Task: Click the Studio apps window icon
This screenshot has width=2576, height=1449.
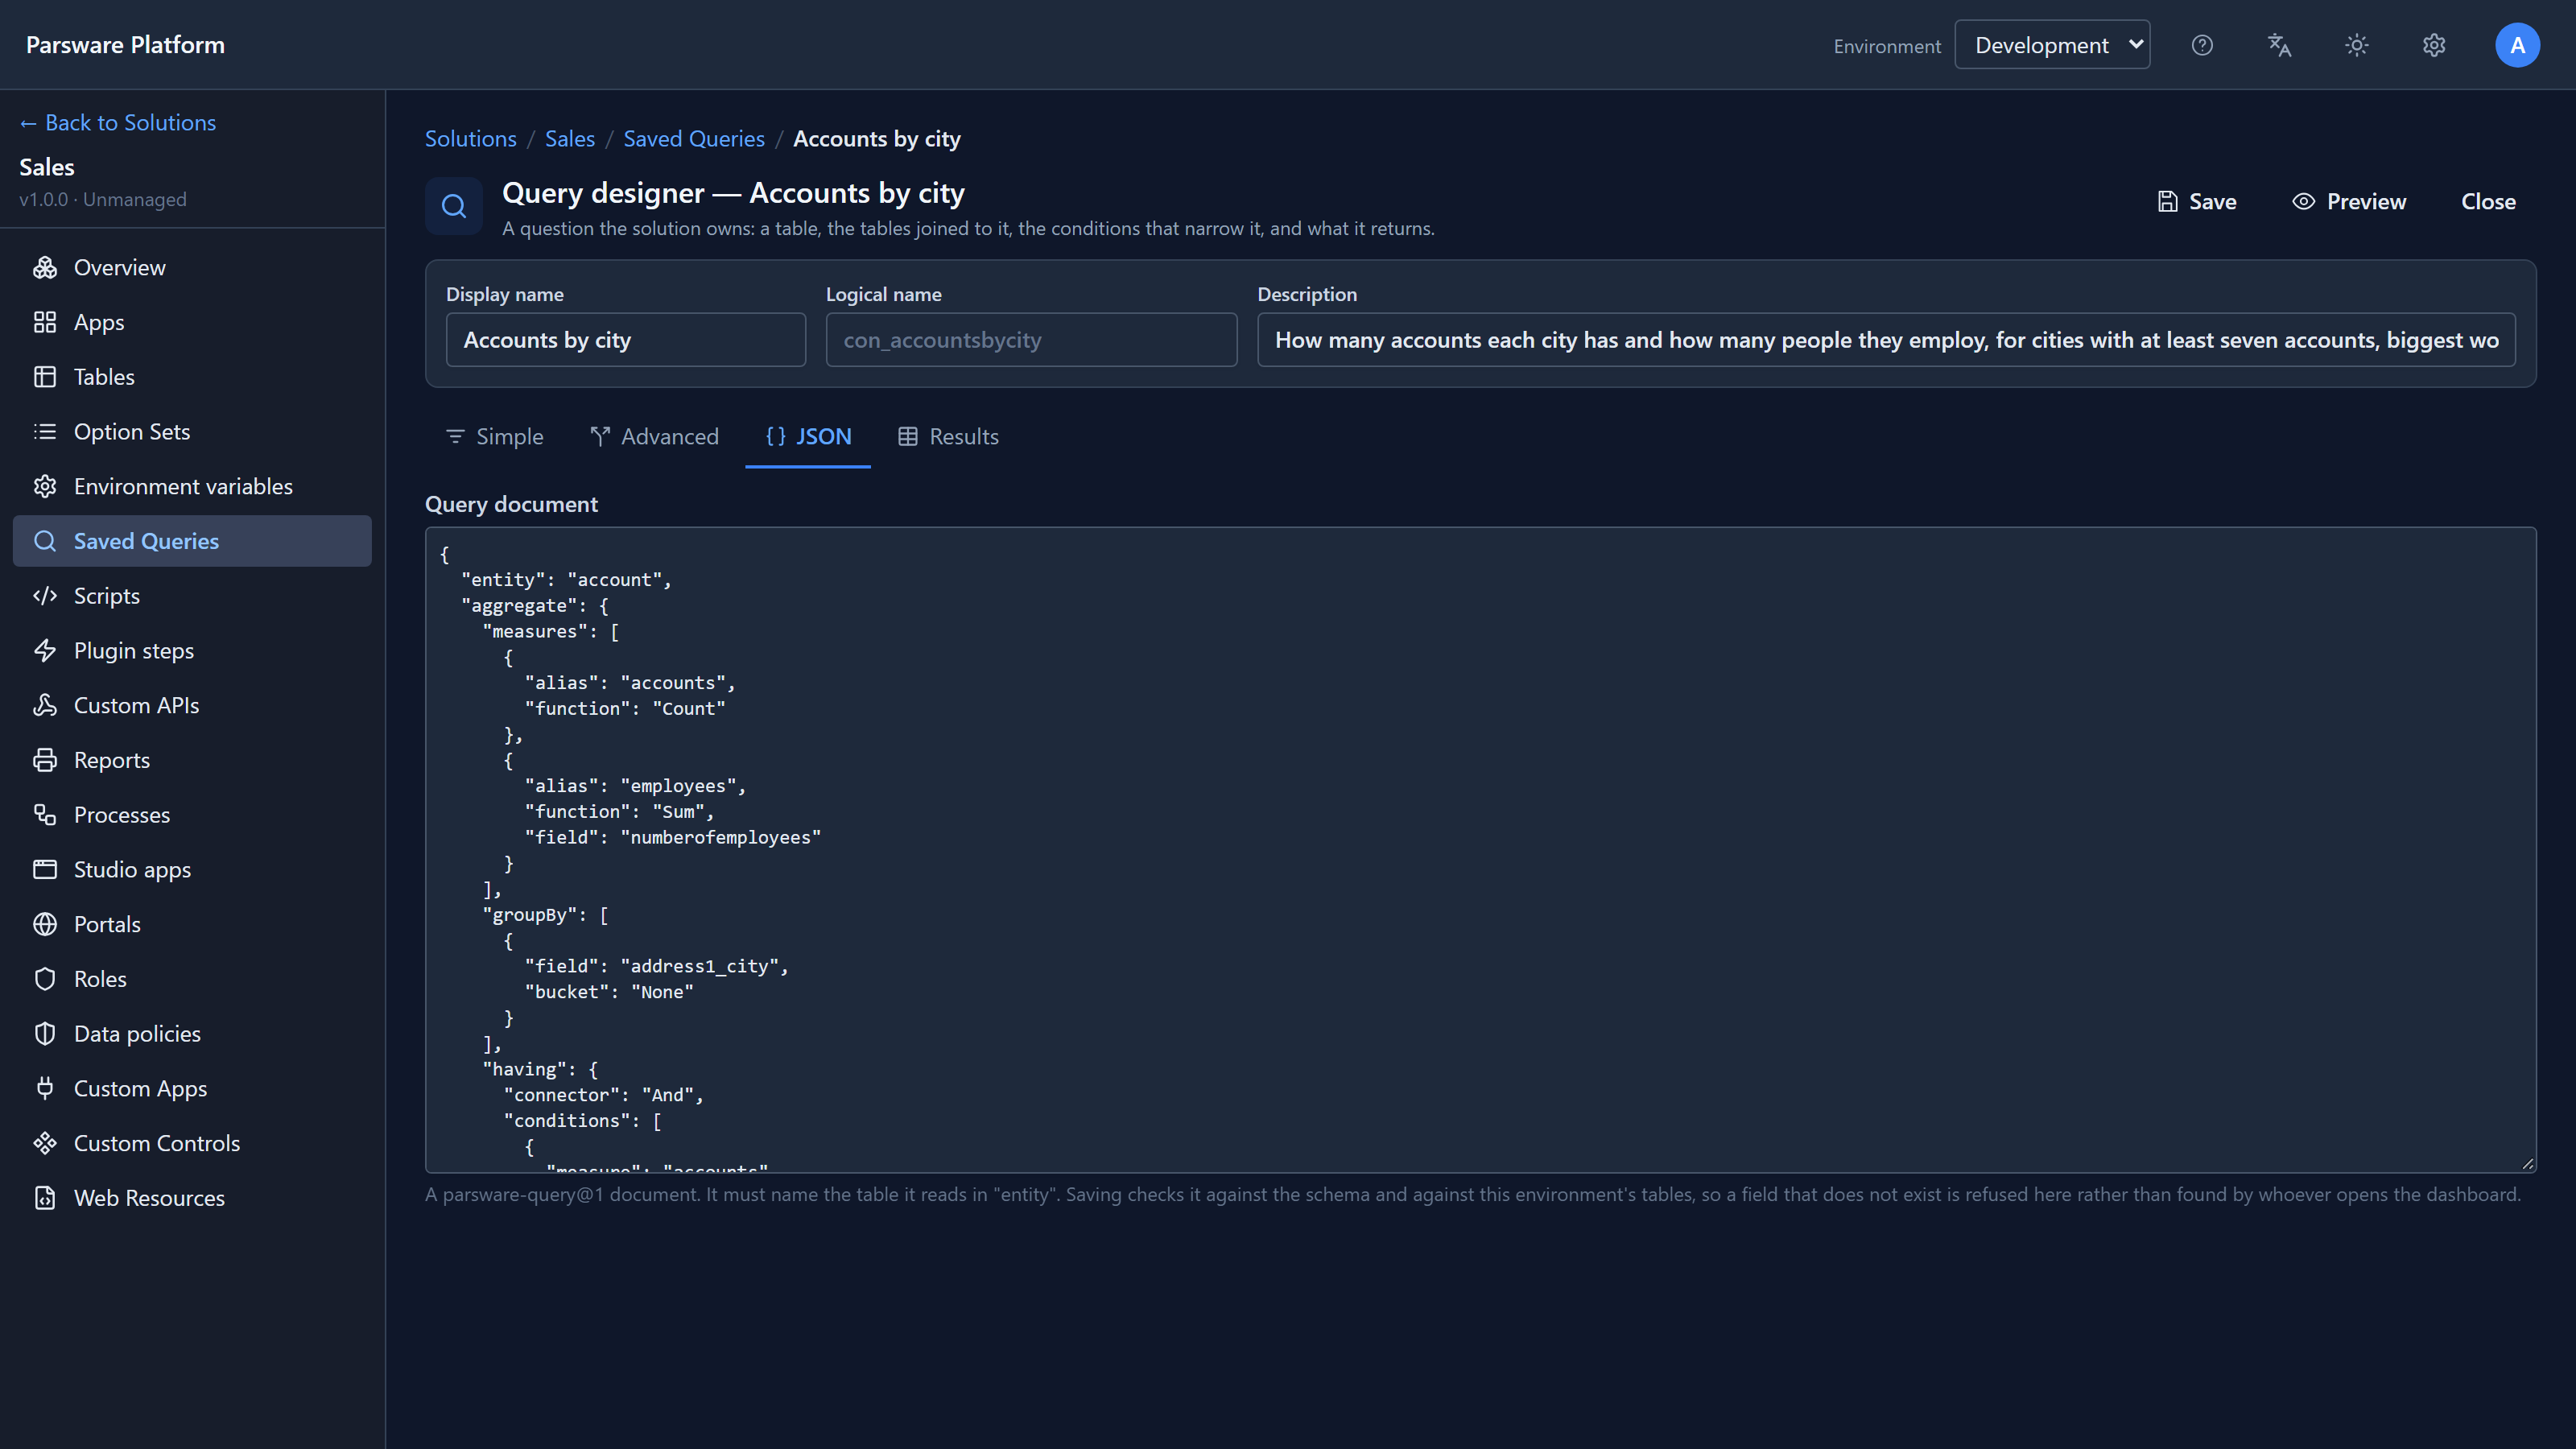Action: click(x=45, y=869)
